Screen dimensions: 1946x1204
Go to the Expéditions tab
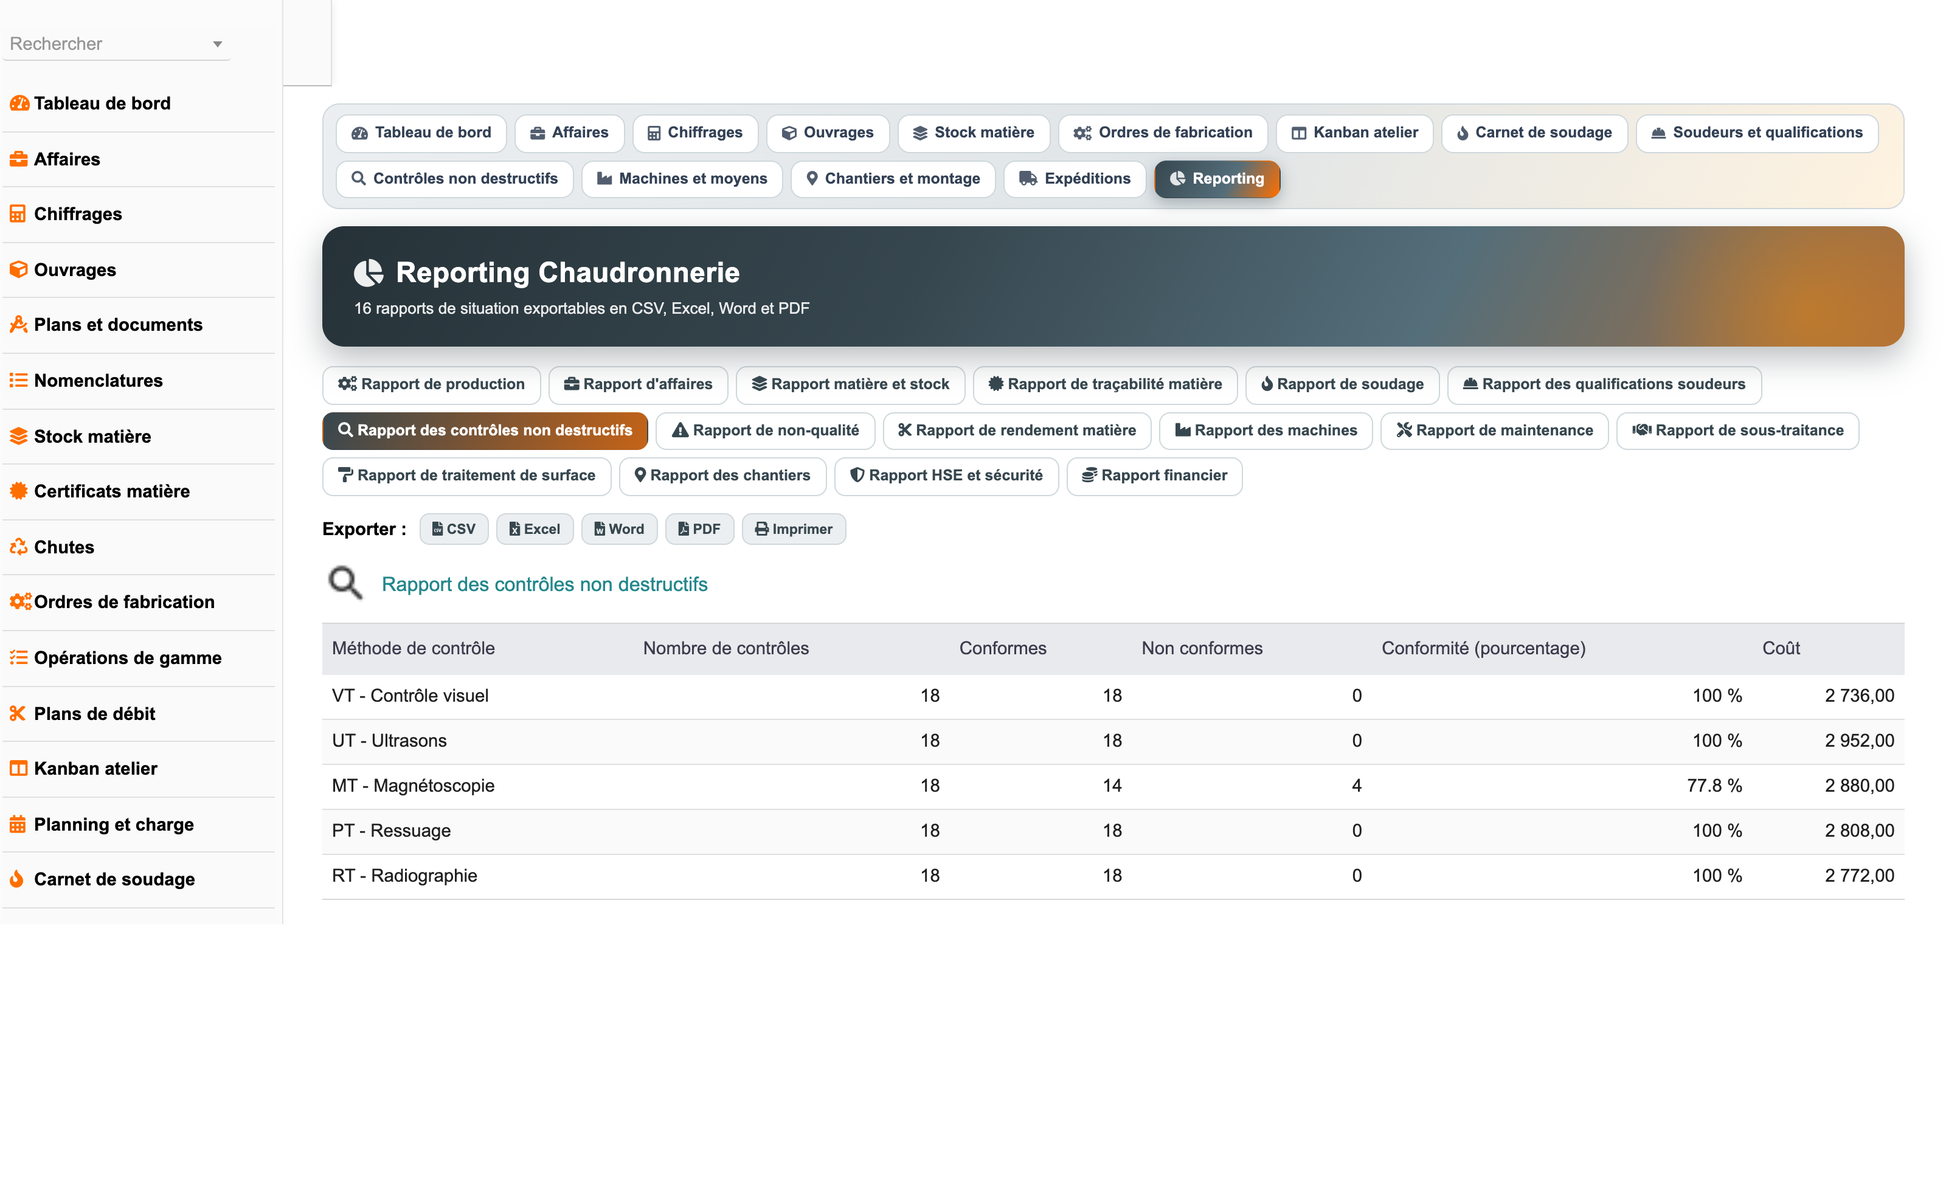[x=1075, y=179]
